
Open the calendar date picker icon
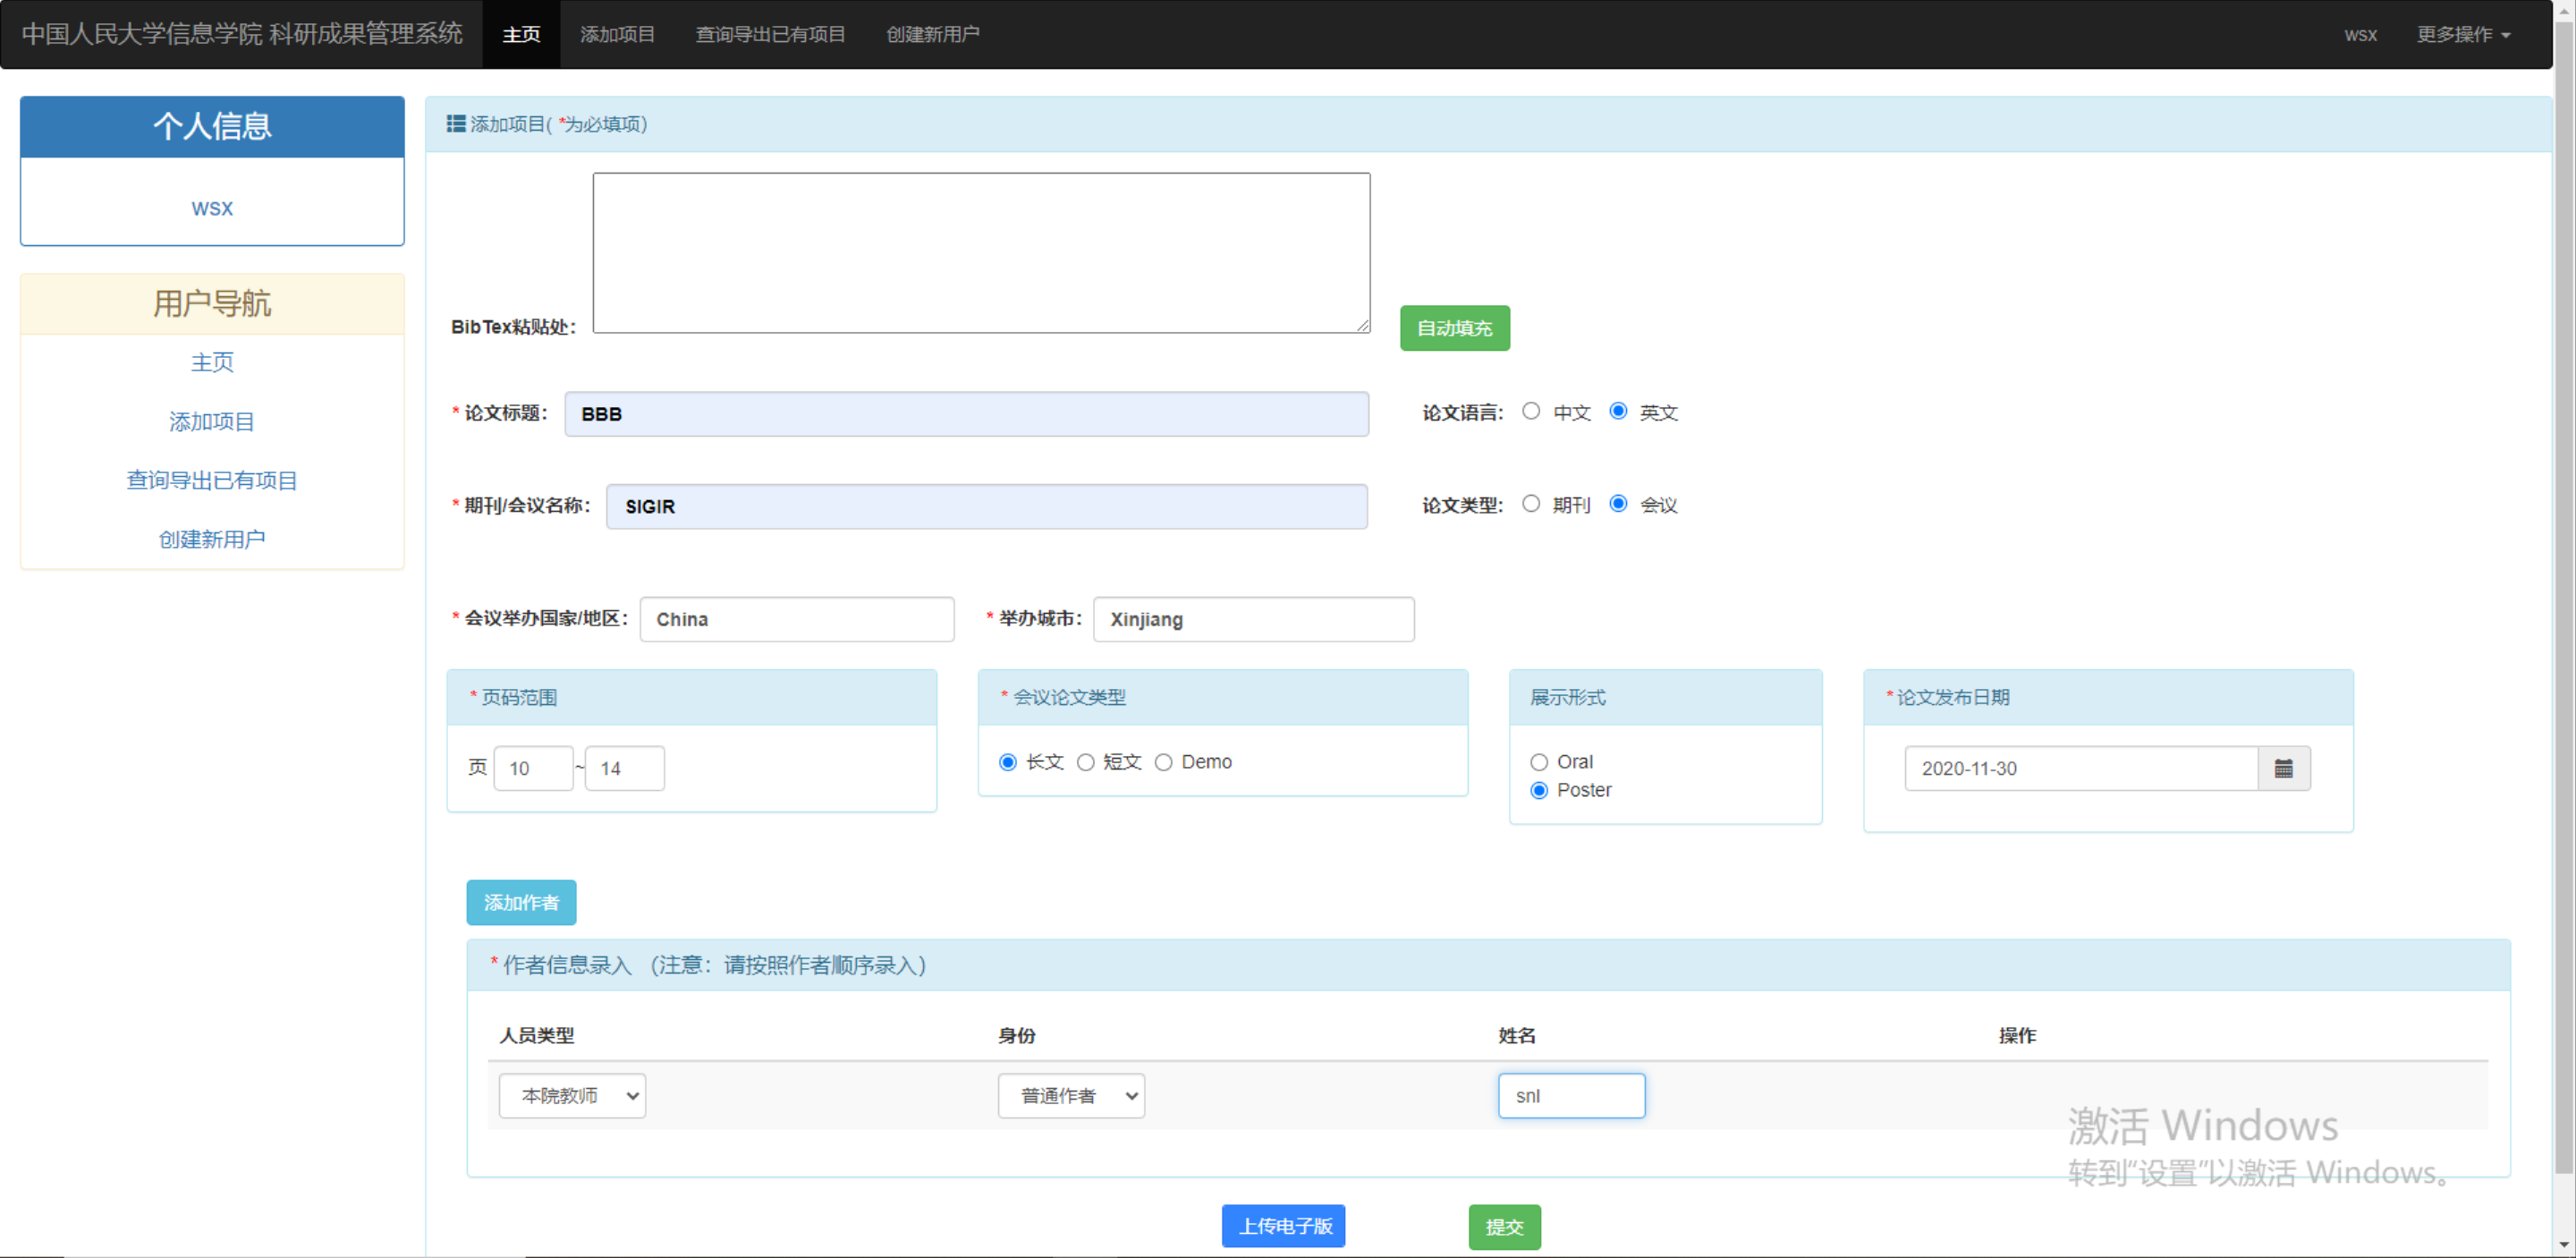pyautogui.click(x=2283, y=768)
